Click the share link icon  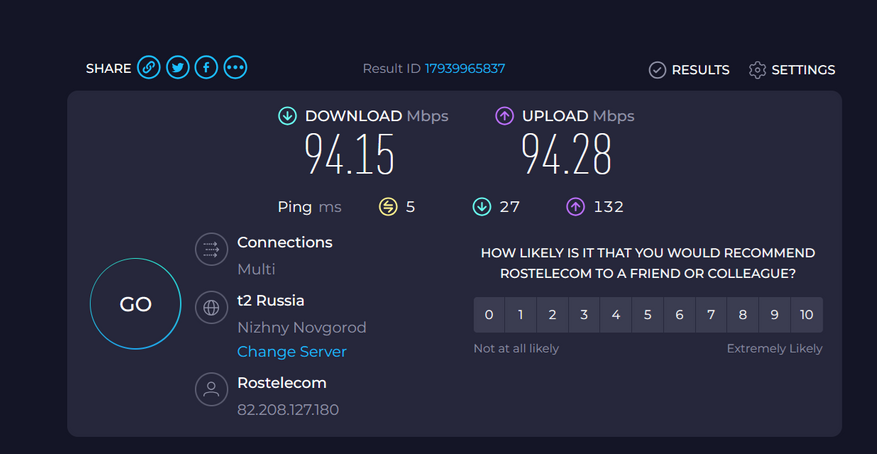(148, 68)
